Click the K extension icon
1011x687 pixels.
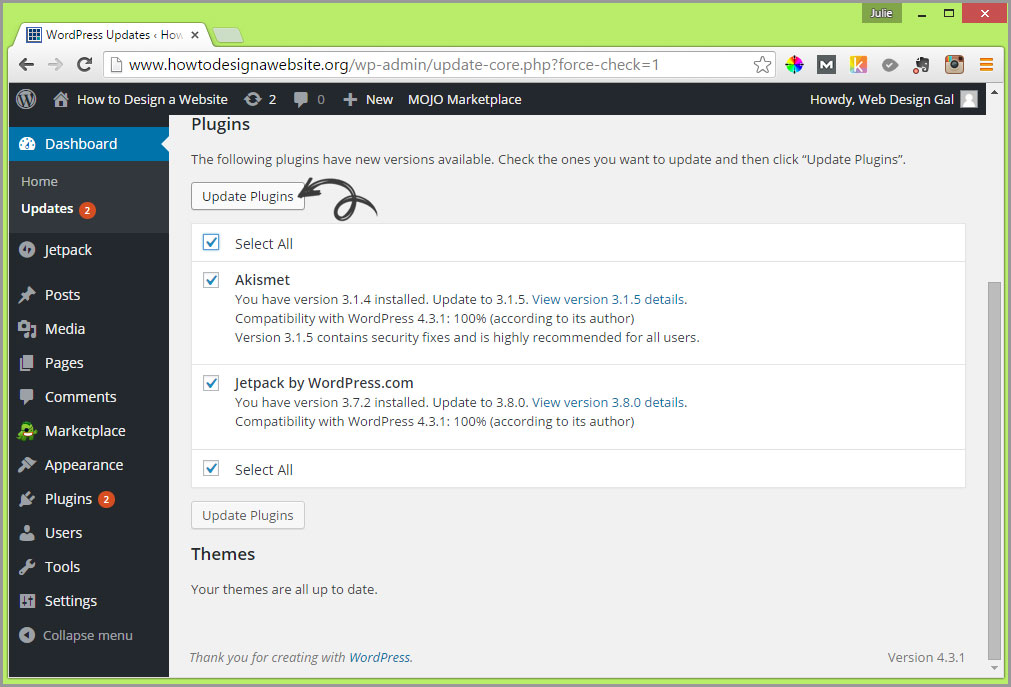click(858, 65)
